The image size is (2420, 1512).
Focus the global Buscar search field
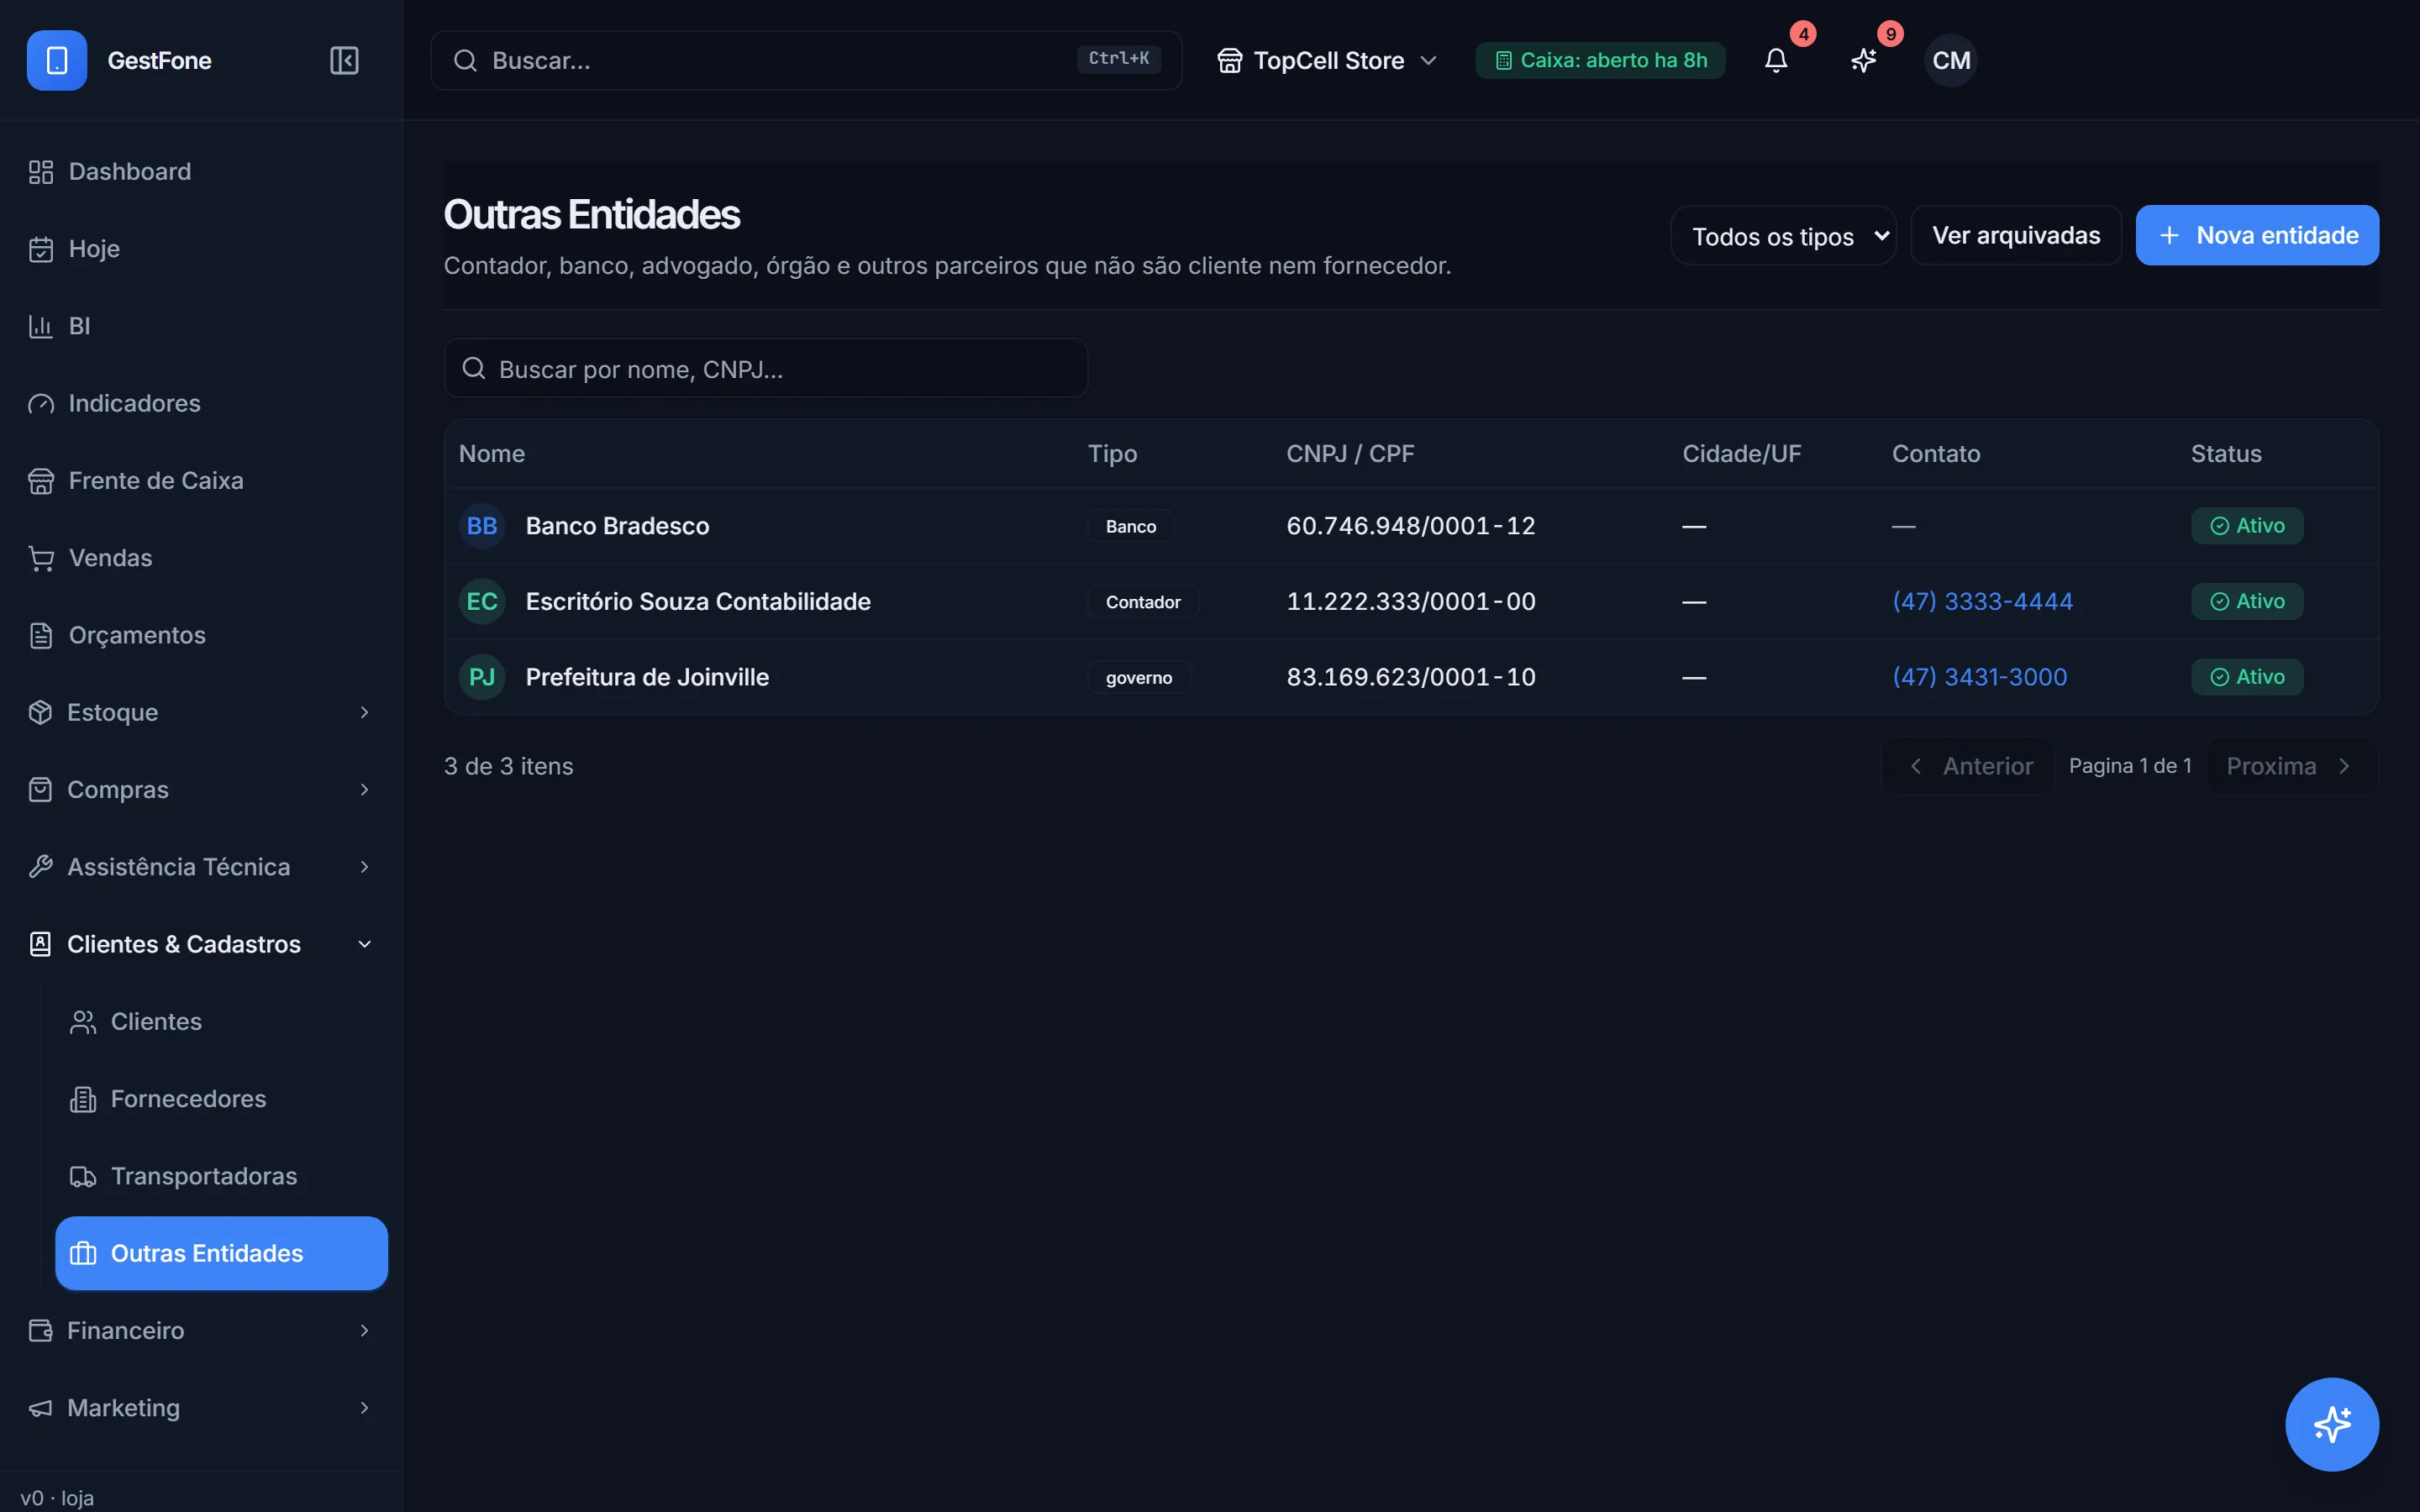click(806, 60)
